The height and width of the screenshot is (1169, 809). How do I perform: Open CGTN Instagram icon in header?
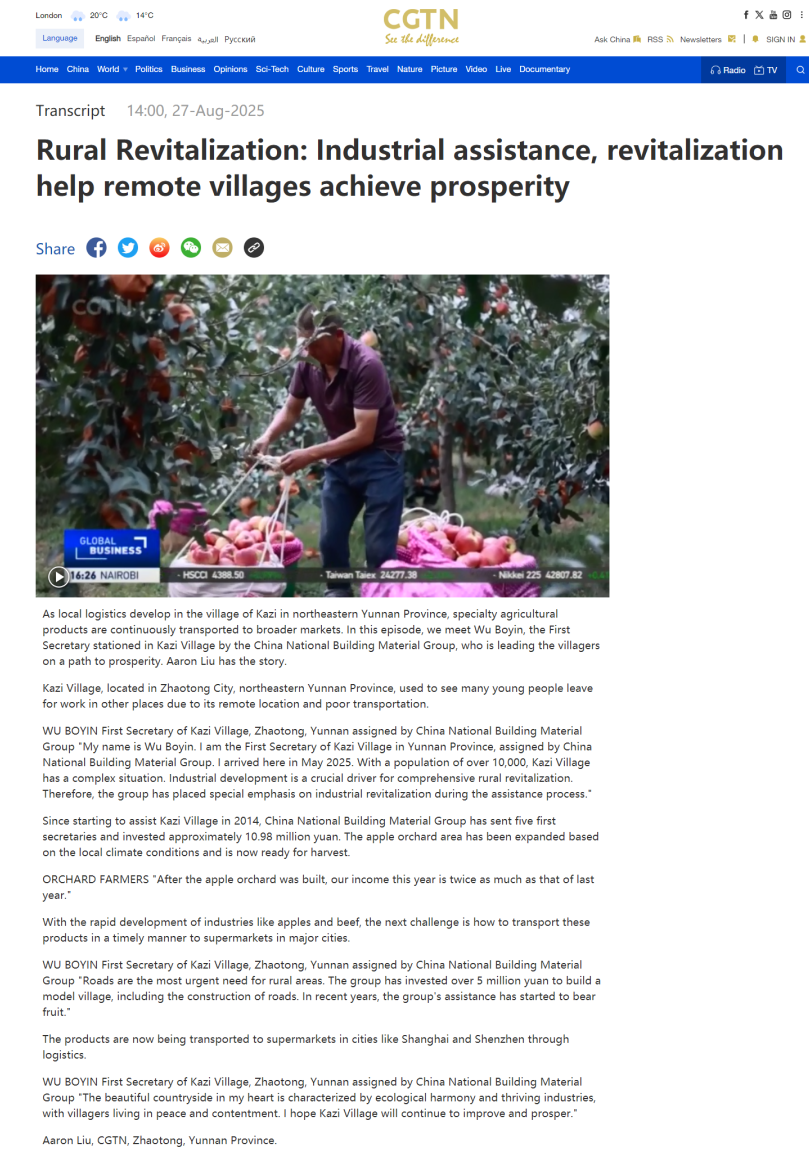[x=787, y=15]
